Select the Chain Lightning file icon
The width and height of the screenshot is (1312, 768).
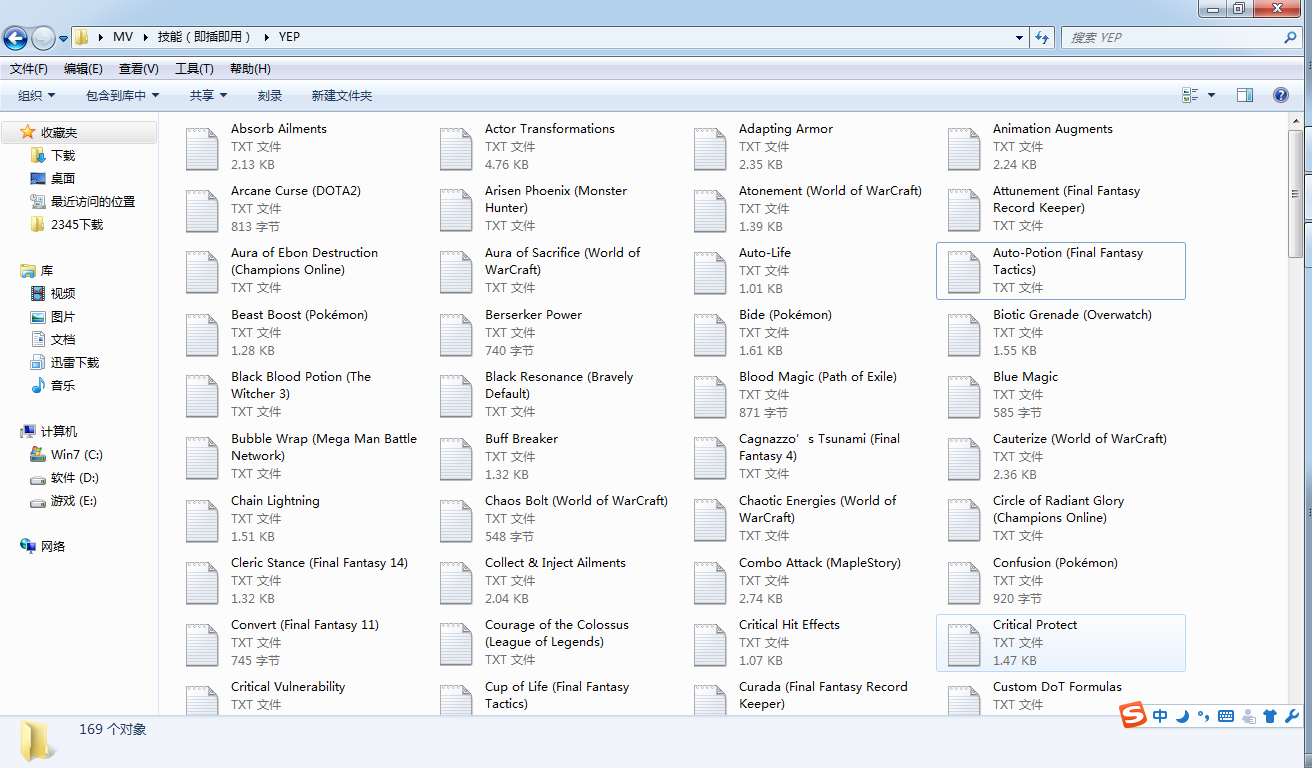click(x=202, y=520)
